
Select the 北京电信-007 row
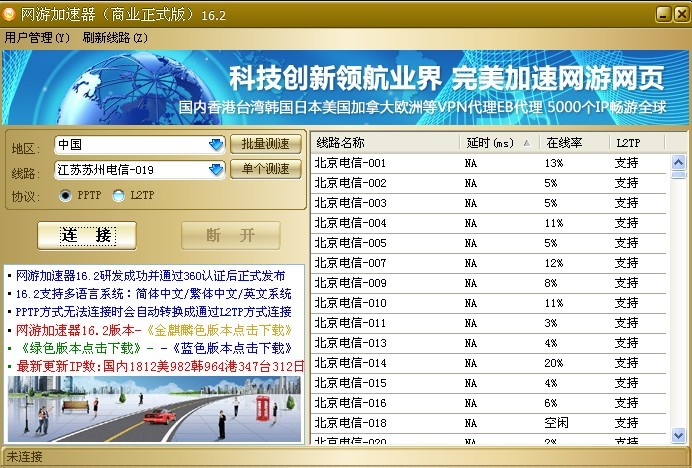[489, 263]
